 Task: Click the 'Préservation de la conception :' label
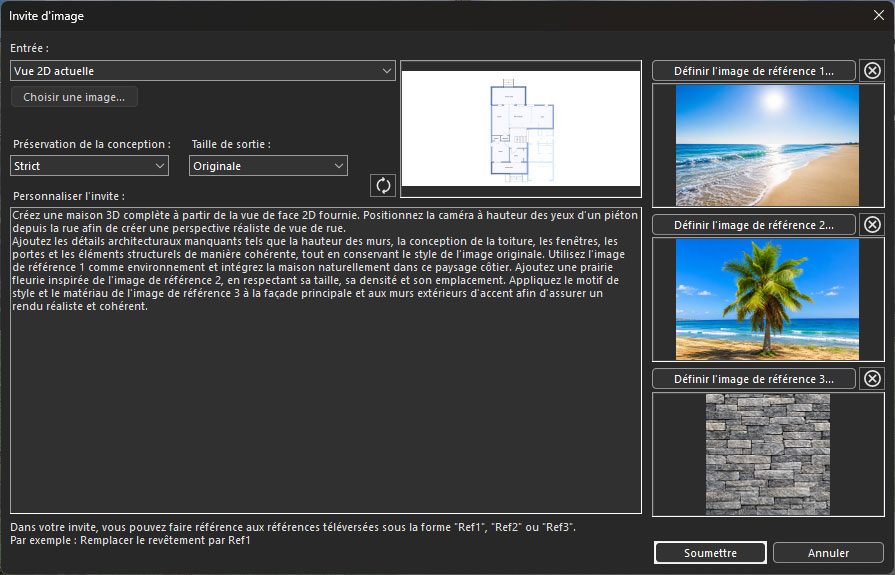(92, 144)
